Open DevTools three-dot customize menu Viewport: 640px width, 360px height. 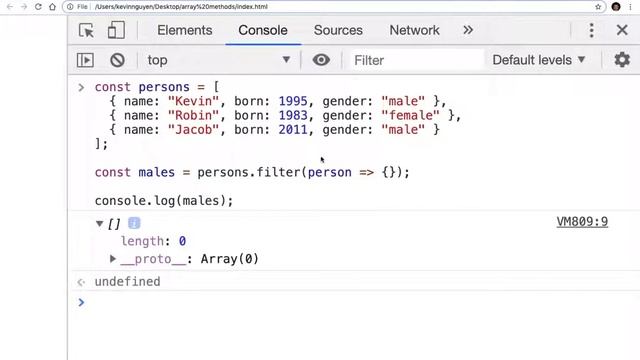(x=591, y=30)
